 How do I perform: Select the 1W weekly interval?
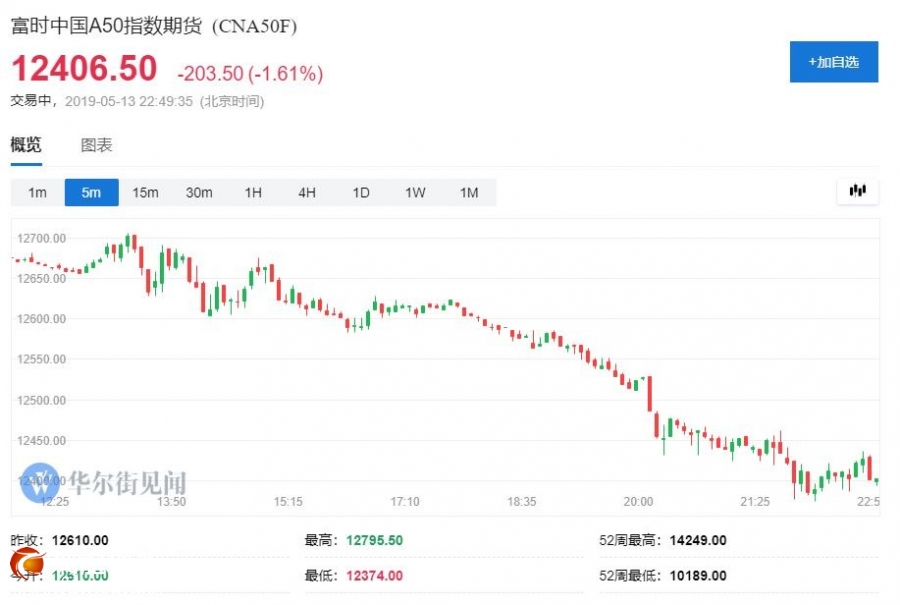(415, 192)
